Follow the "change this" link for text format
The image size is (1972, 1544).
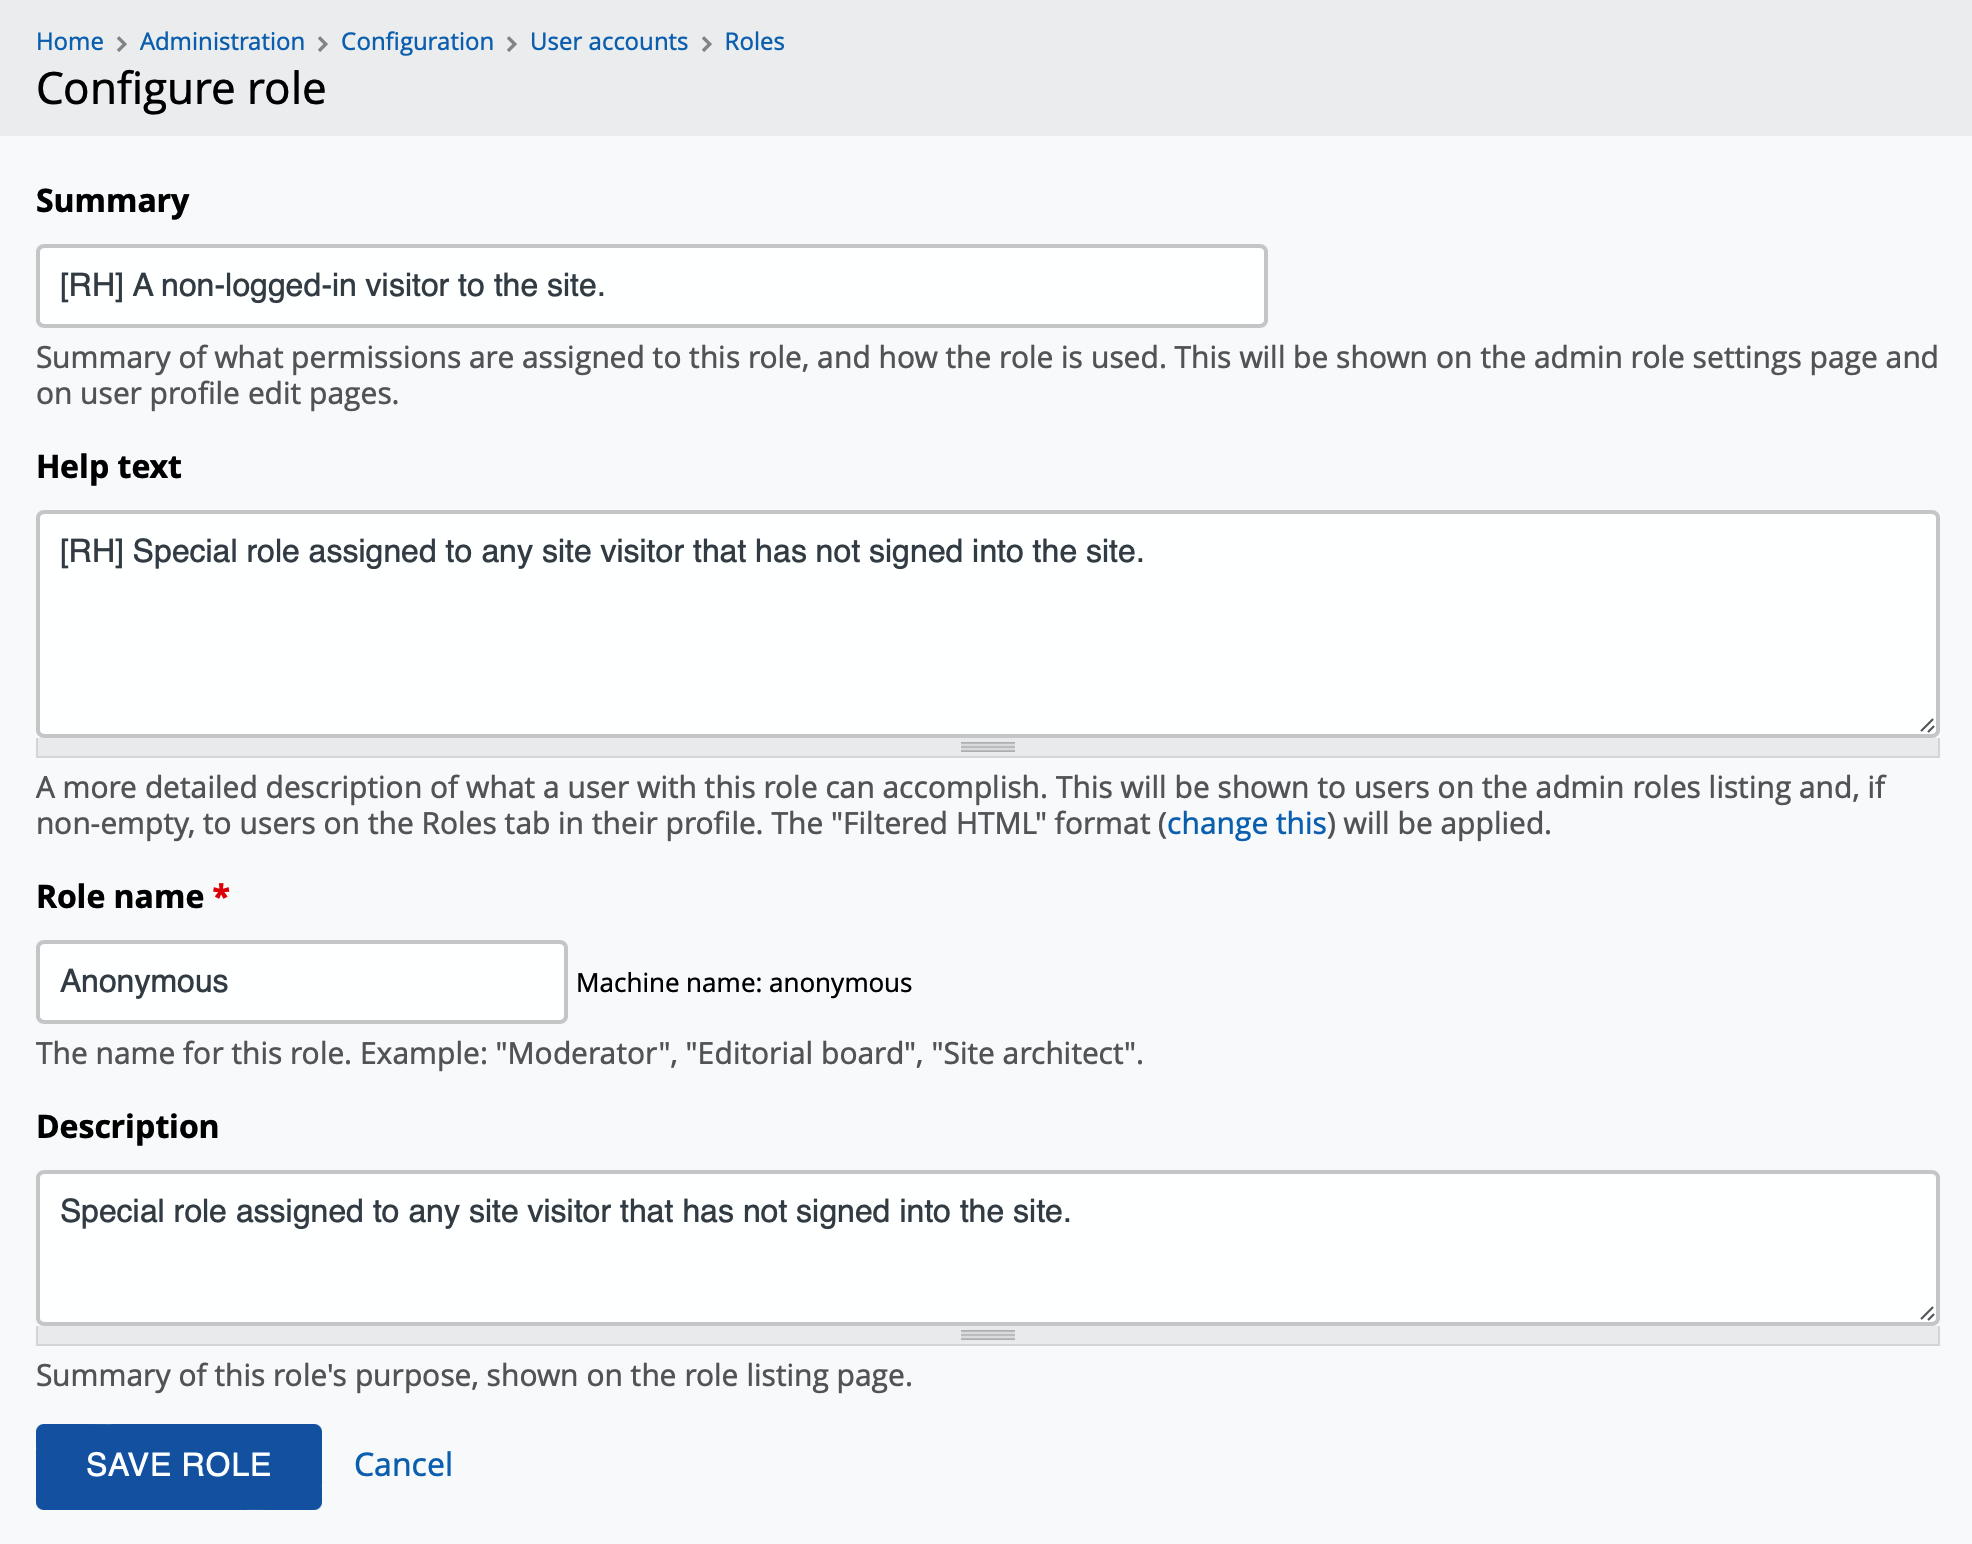[1246, 822]
